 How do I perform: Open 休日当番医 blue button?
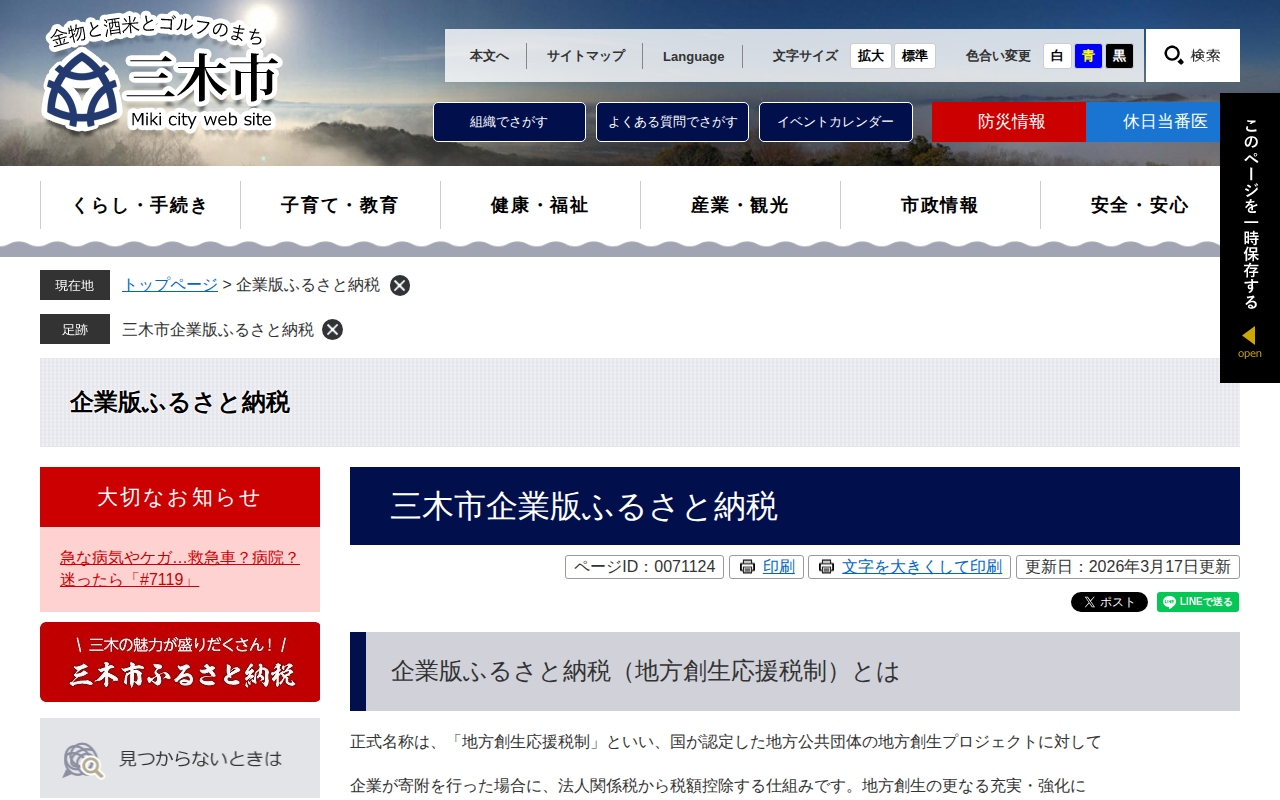tap(1163, 122)
